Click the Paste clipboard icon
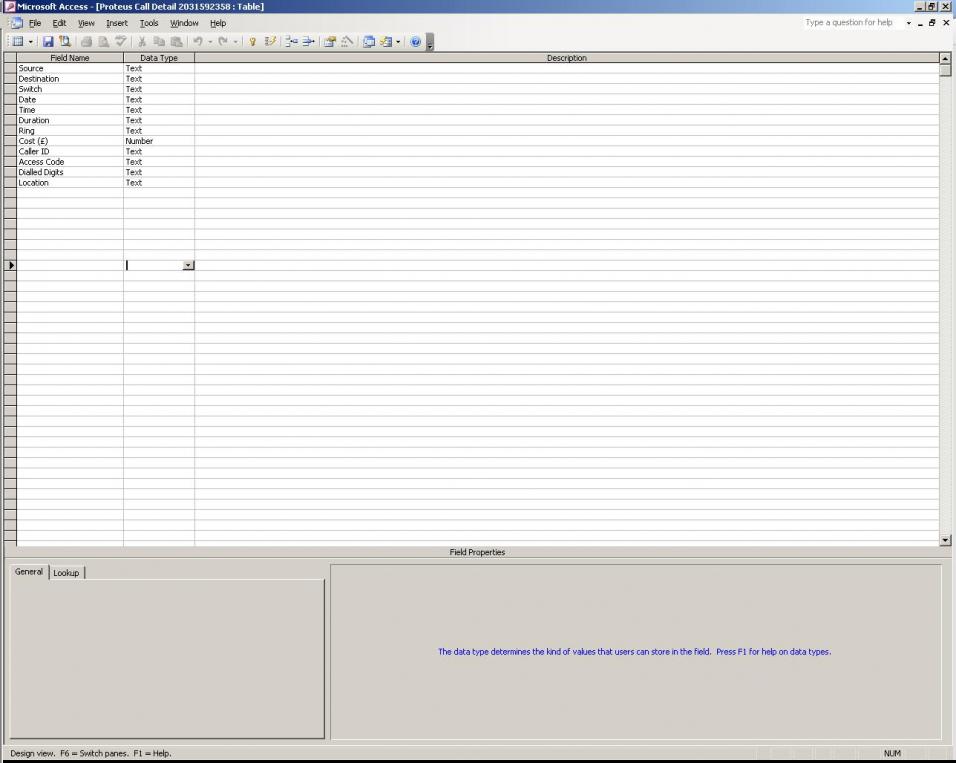The image size is (956, 763). pos(176,41)
